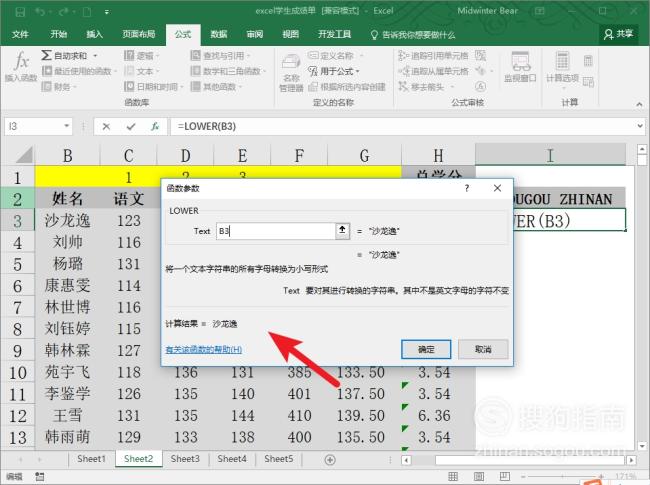Viewport: 650px width, 485px height.
Task: Click the Evaluate Formula icon
Action: click(480, 87)
